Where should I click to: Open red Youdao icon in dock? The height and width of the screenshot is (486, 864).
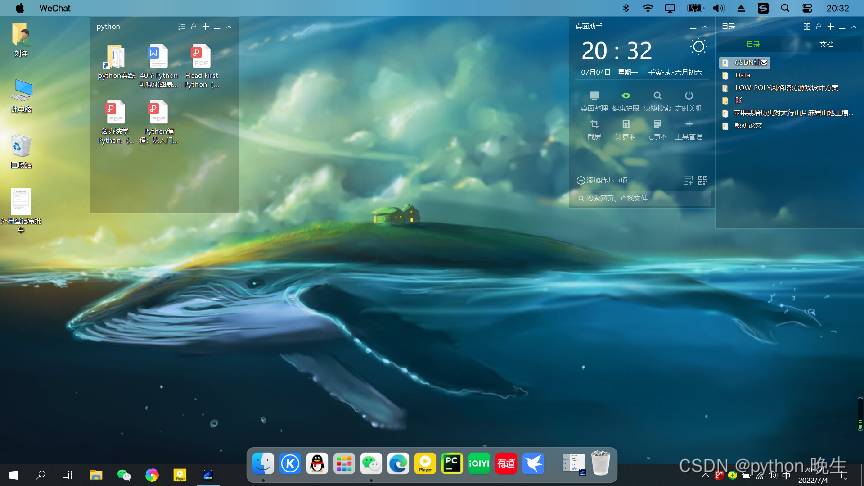click(x=506, y=463)
